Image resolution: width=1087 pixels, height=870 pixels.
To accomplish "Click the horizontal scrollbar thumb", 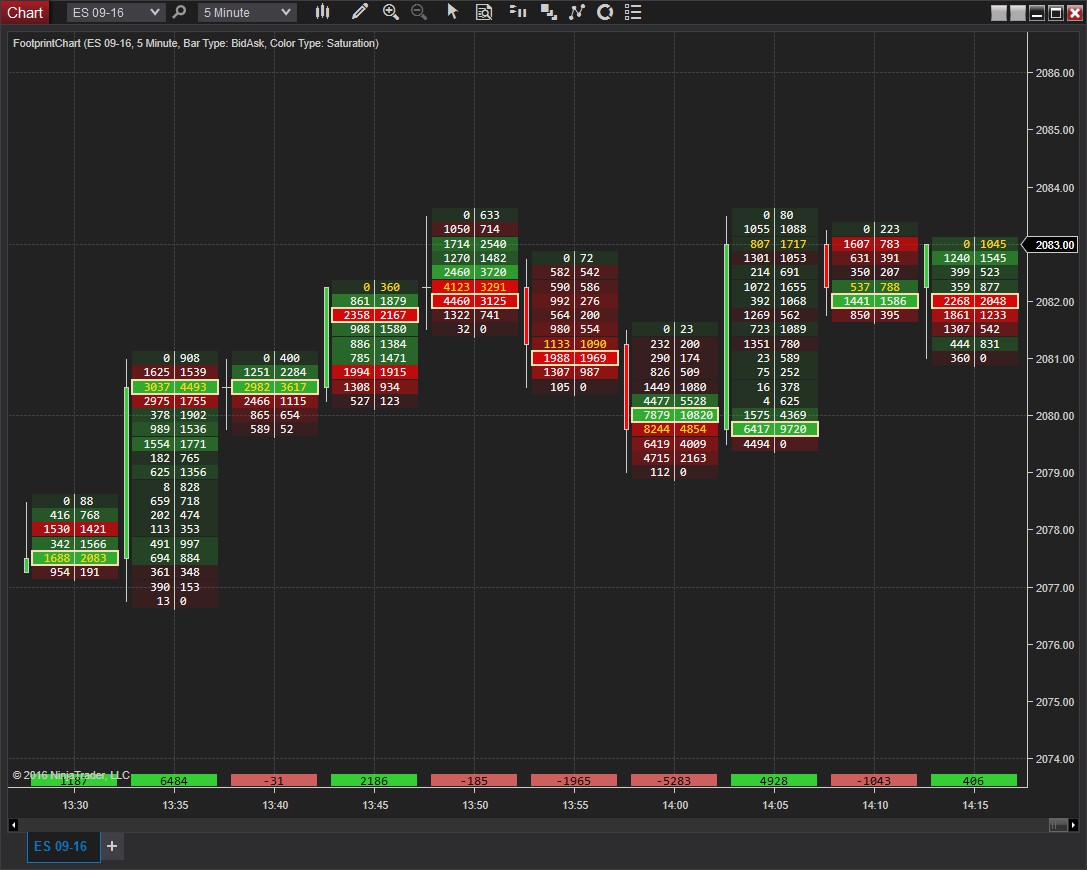I will coord(1058,825).
